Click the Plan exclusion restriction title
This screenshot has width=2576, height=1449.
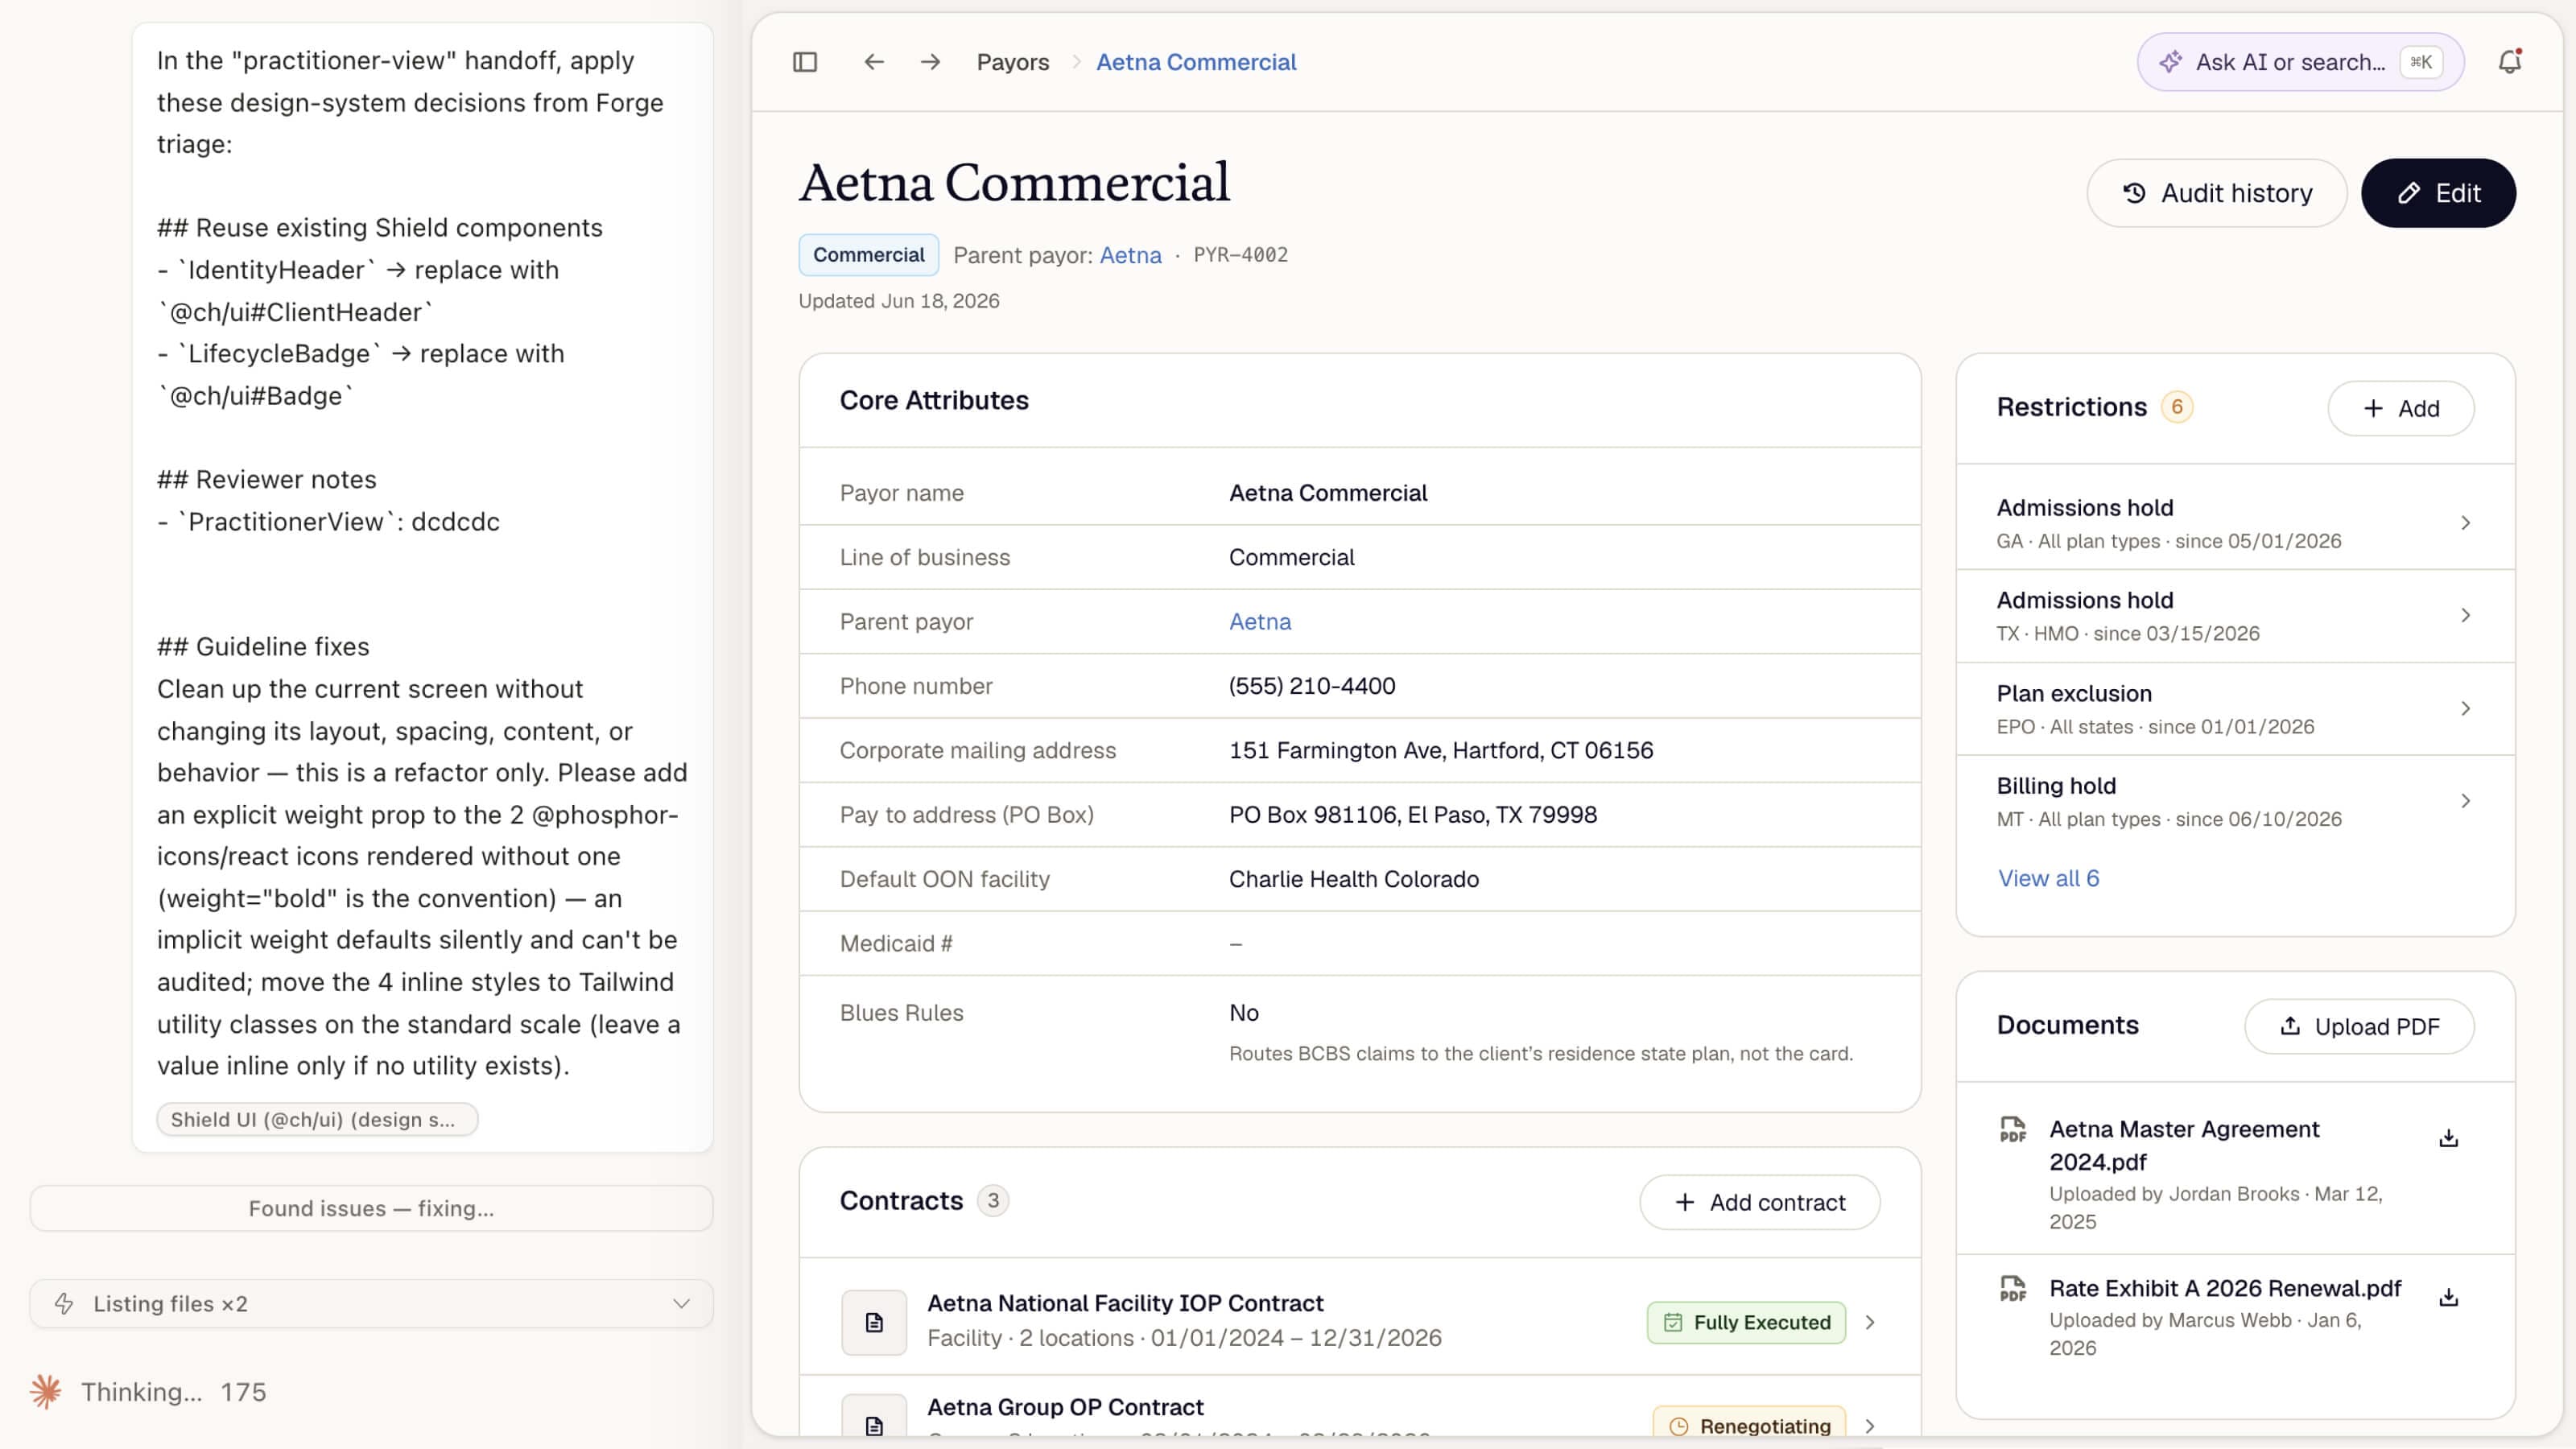[x=2074, y=694]
